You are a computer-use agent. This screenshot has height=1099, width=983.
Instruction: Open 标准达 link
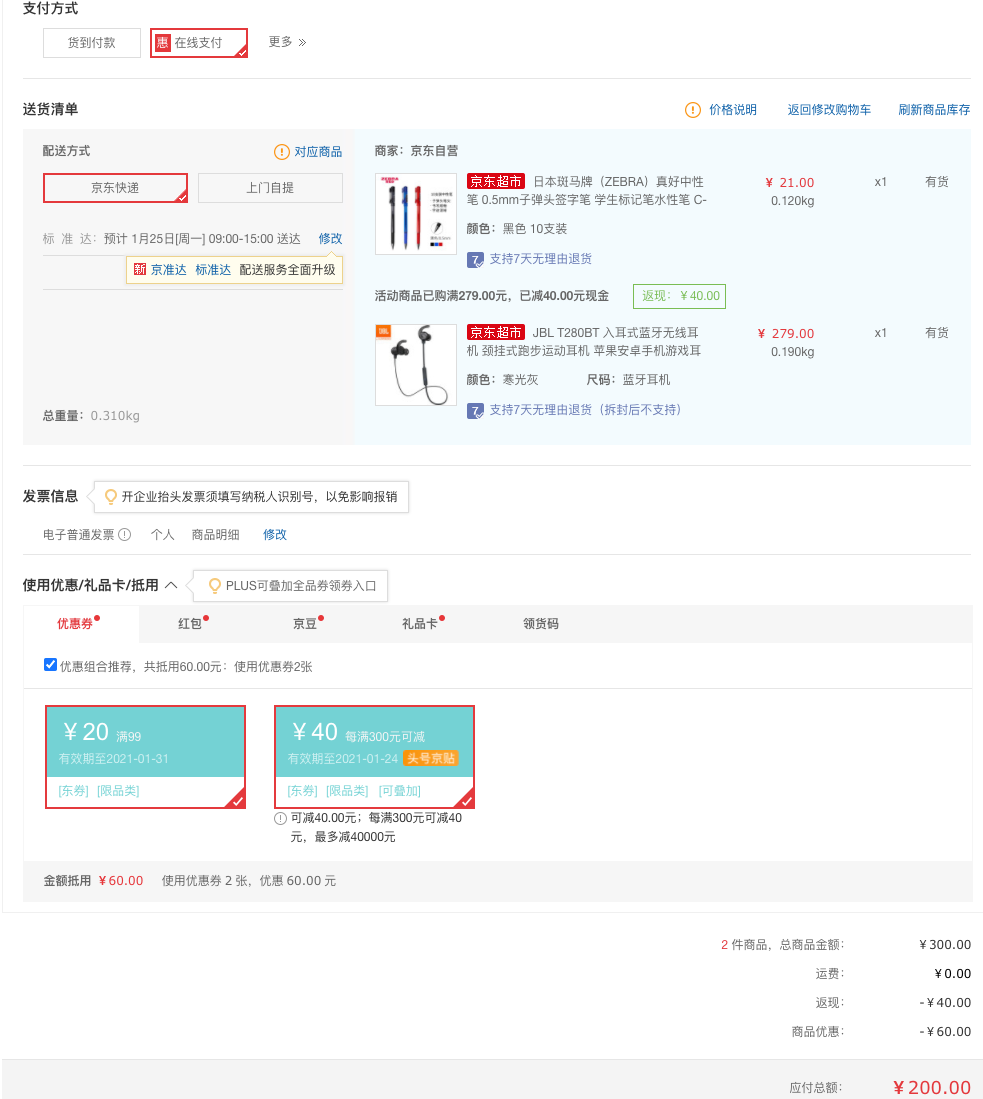point(213,270)
